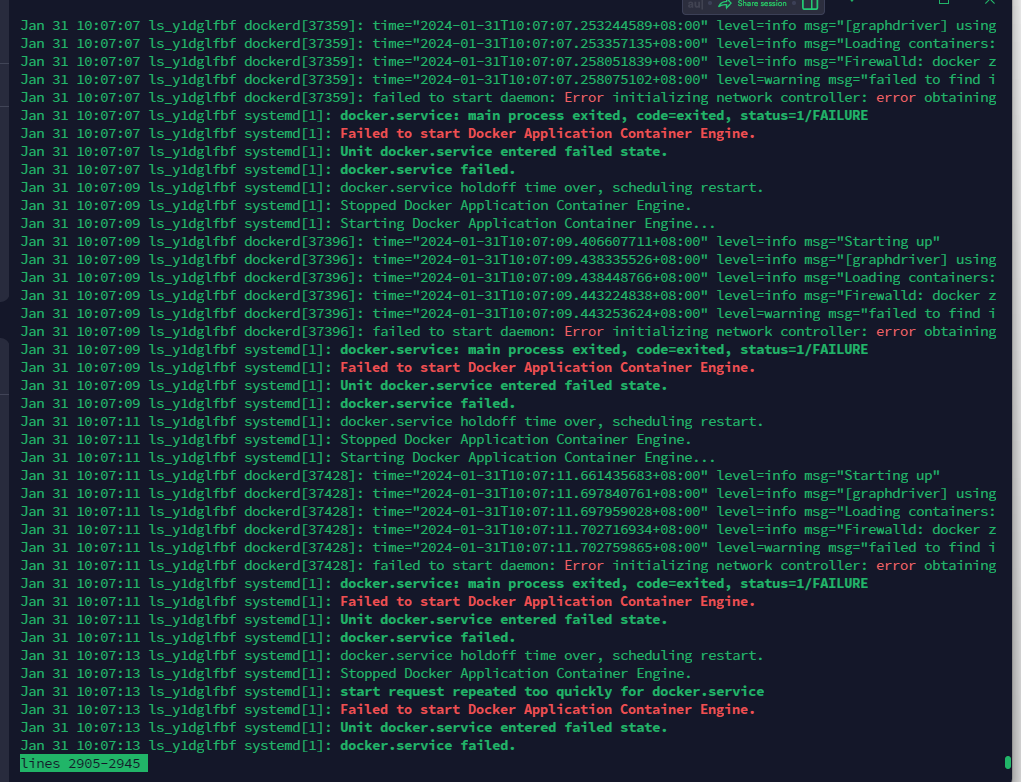Click dockerd[37428] 'failed to start daemon' line
This screenshot has height=782, width=1021.
[x=508, y=565]
